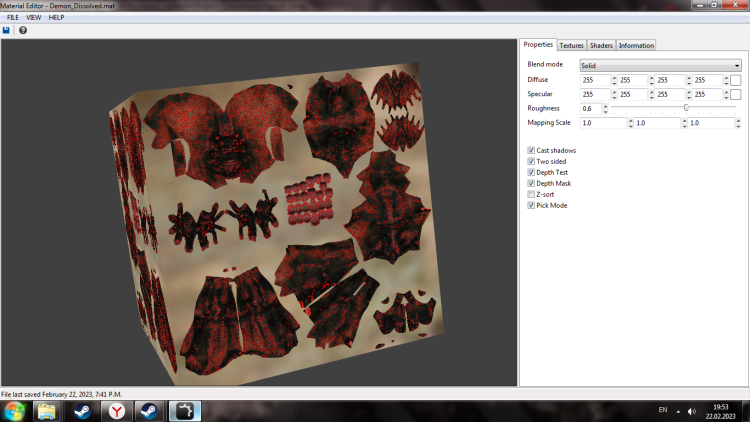Open Windows Explorer from the taskbar
The height and width of the screenshot is (422, 750).
pyautogui.click(x=46, y=410)
